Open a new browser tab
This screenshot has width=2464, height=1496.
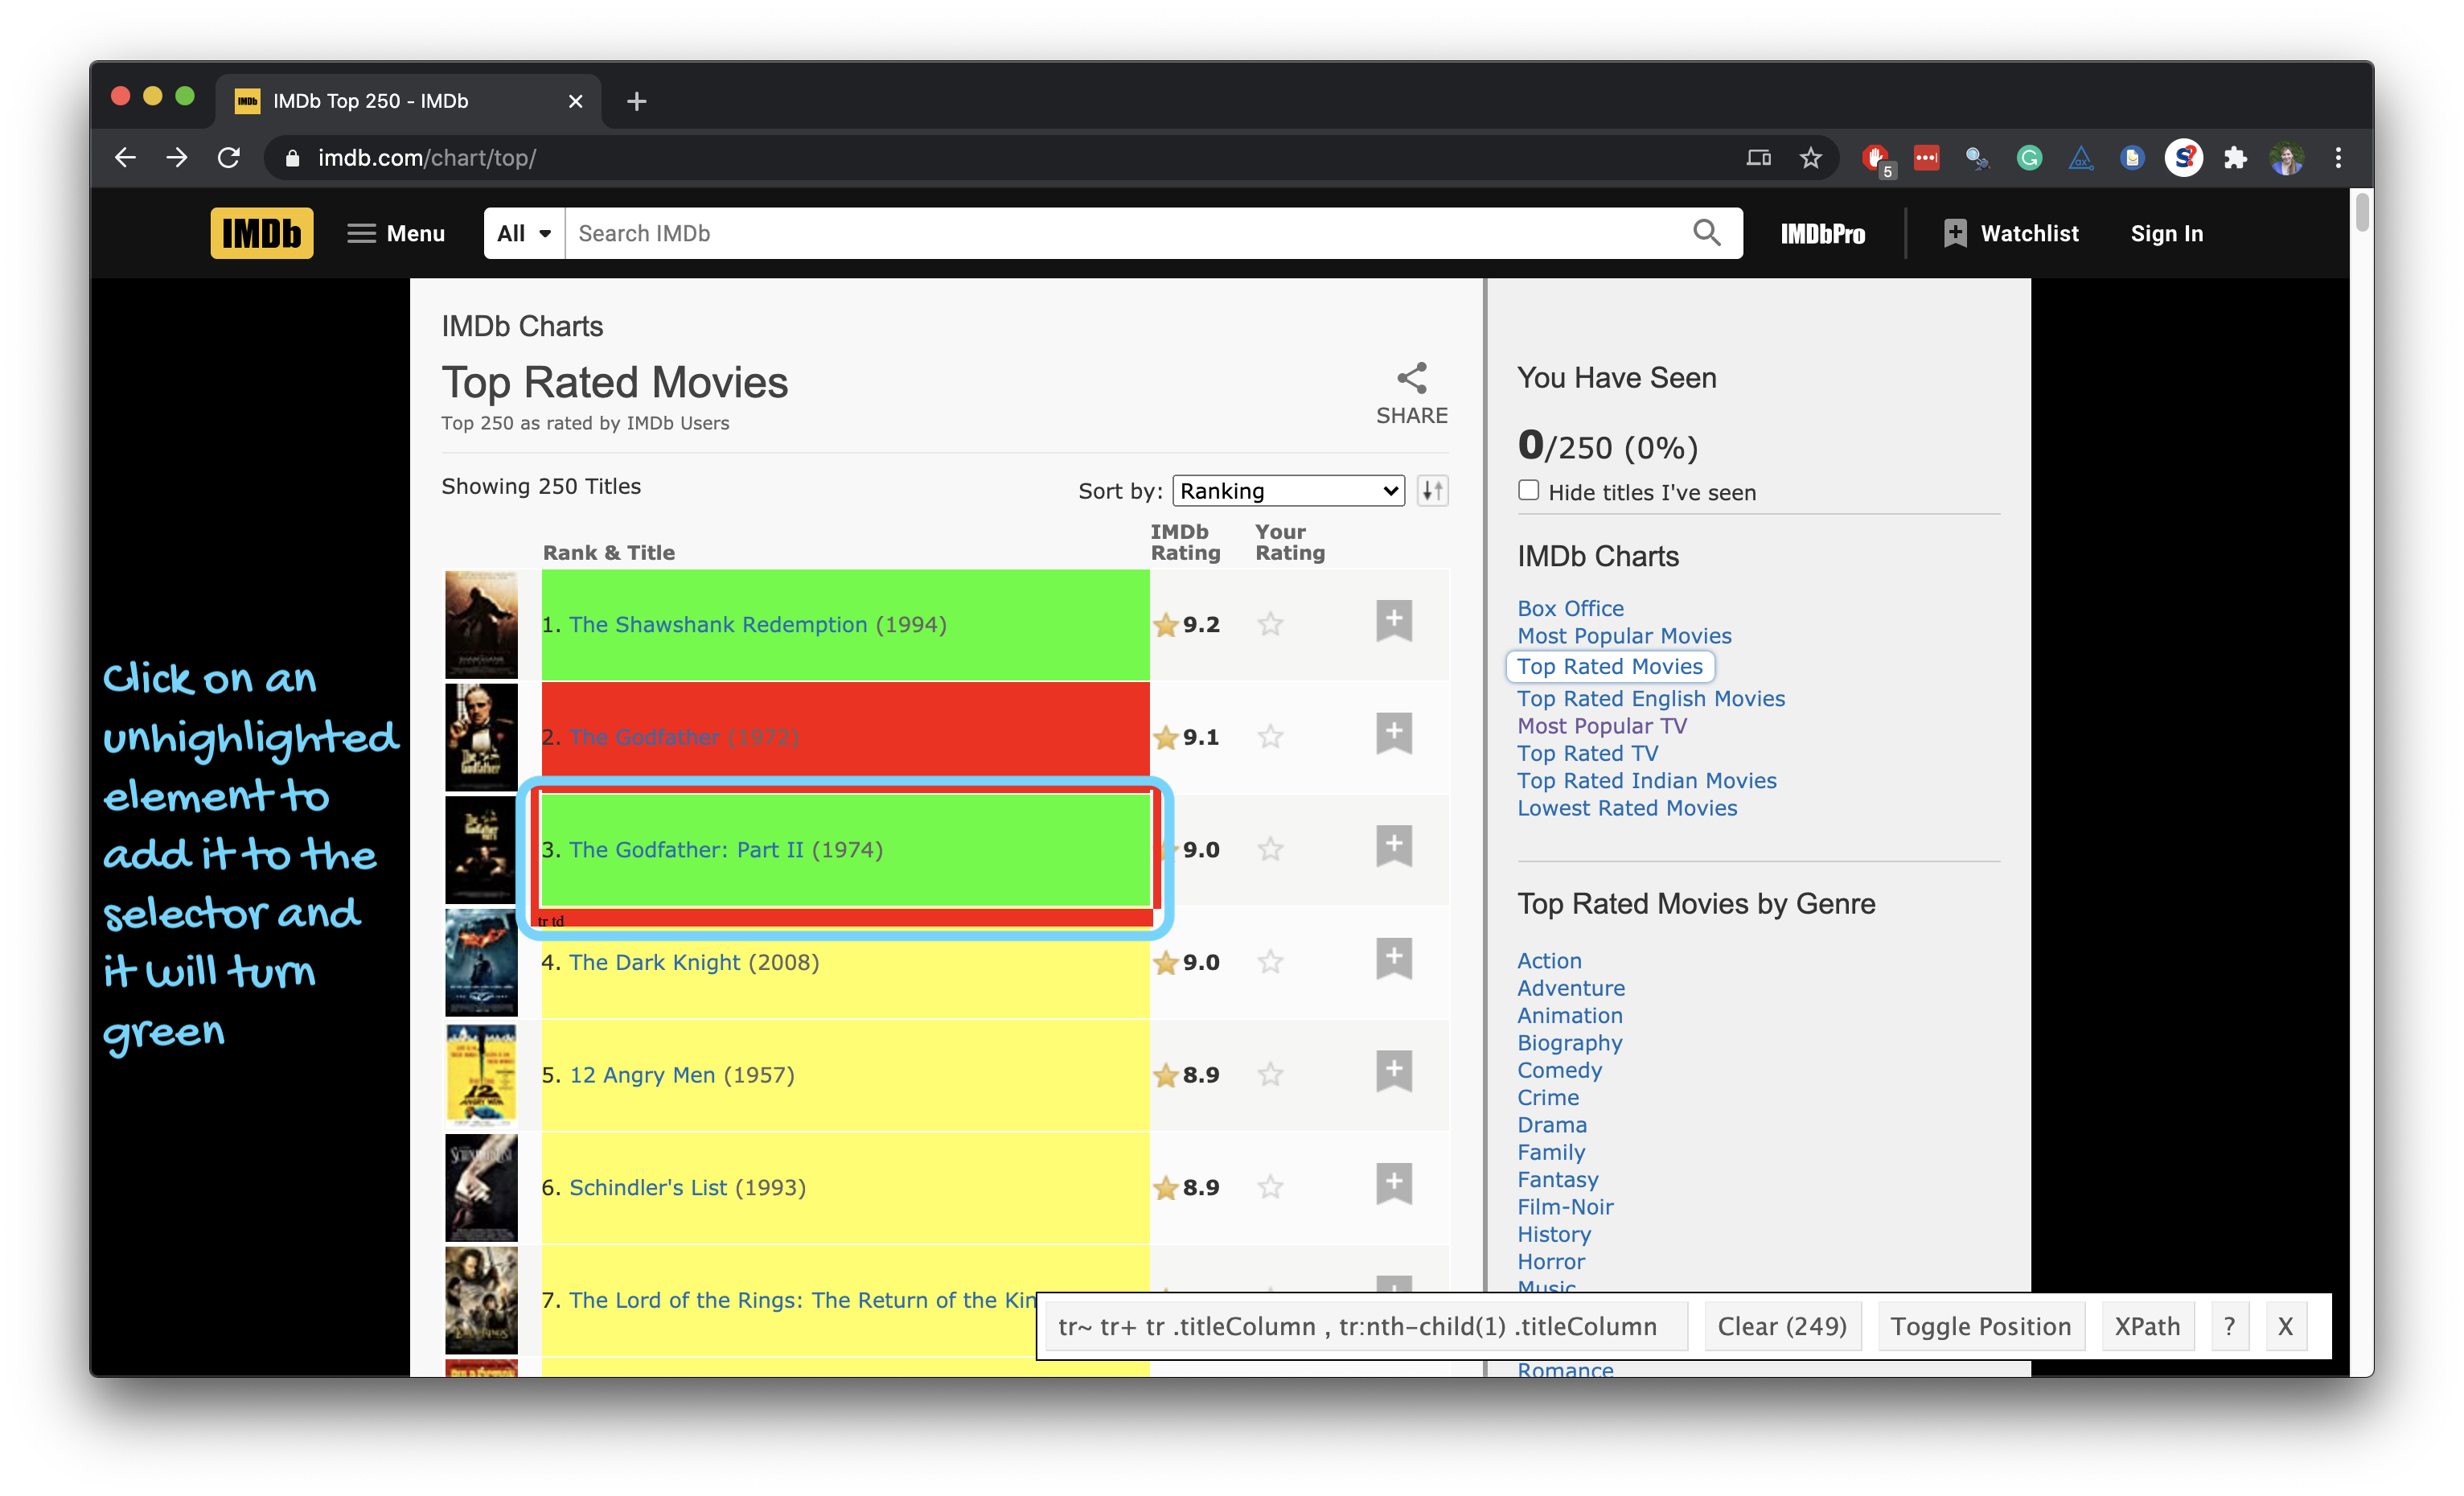pyautogui.click(x=636, y=101)
